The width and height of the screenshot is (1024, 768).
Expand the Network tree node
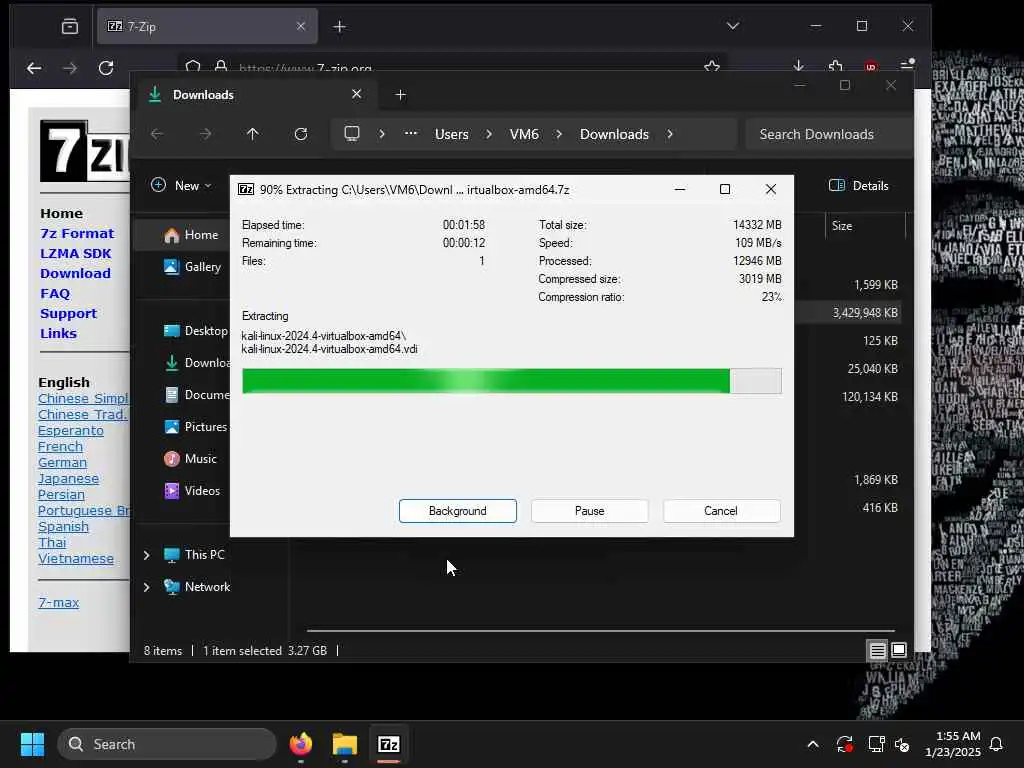tap(146, 587)
